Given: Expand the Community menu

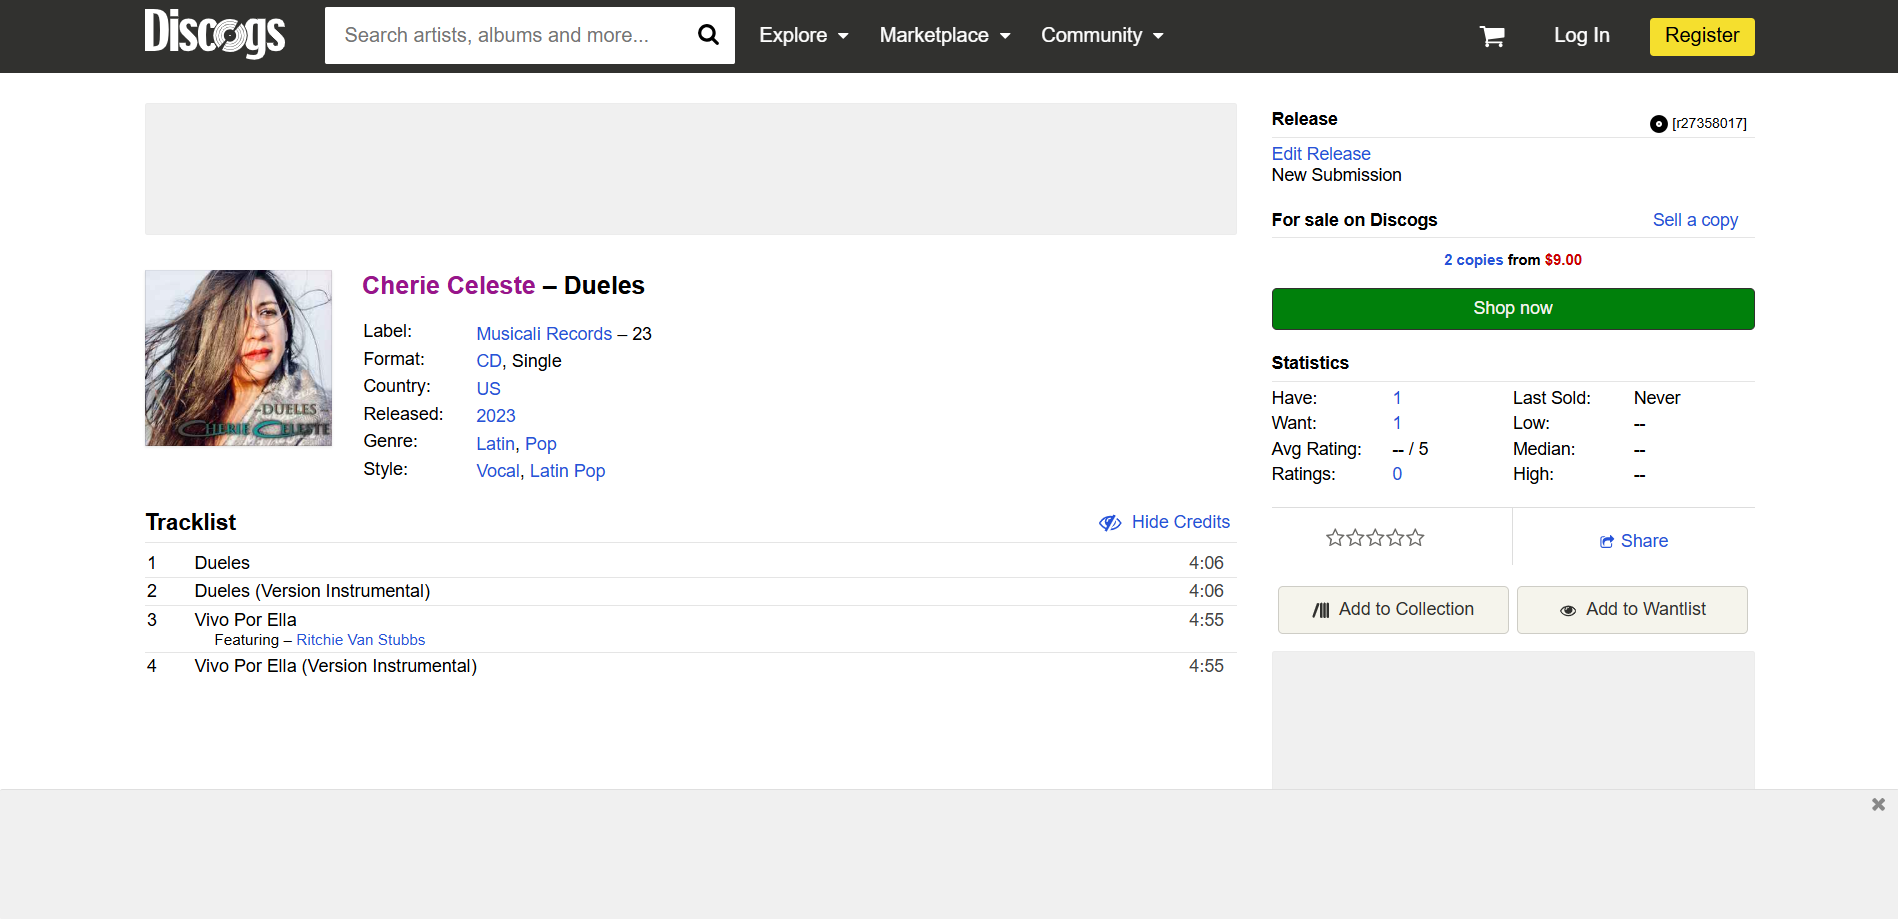Looking at the screenshot, I should coord(1102,35).
